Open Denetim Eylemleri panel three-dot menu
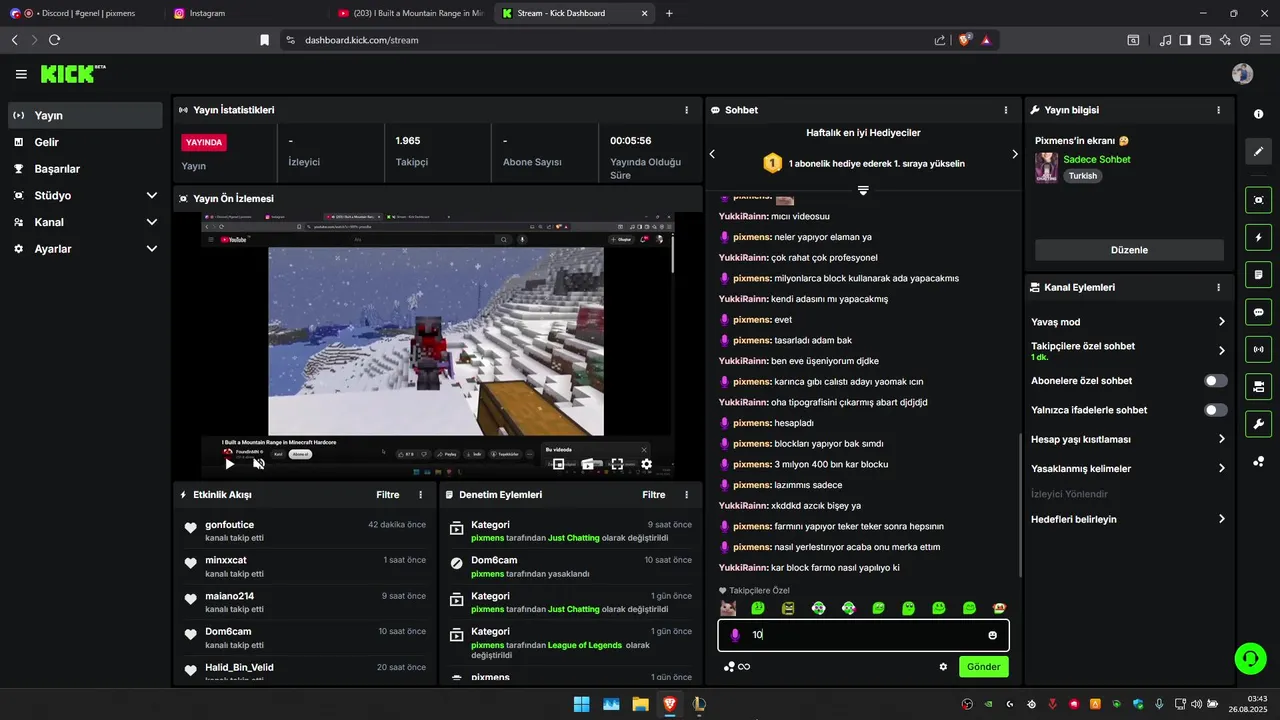Image resolution: width=1280 pixels, height=720 pixels. tap(686, 495)
